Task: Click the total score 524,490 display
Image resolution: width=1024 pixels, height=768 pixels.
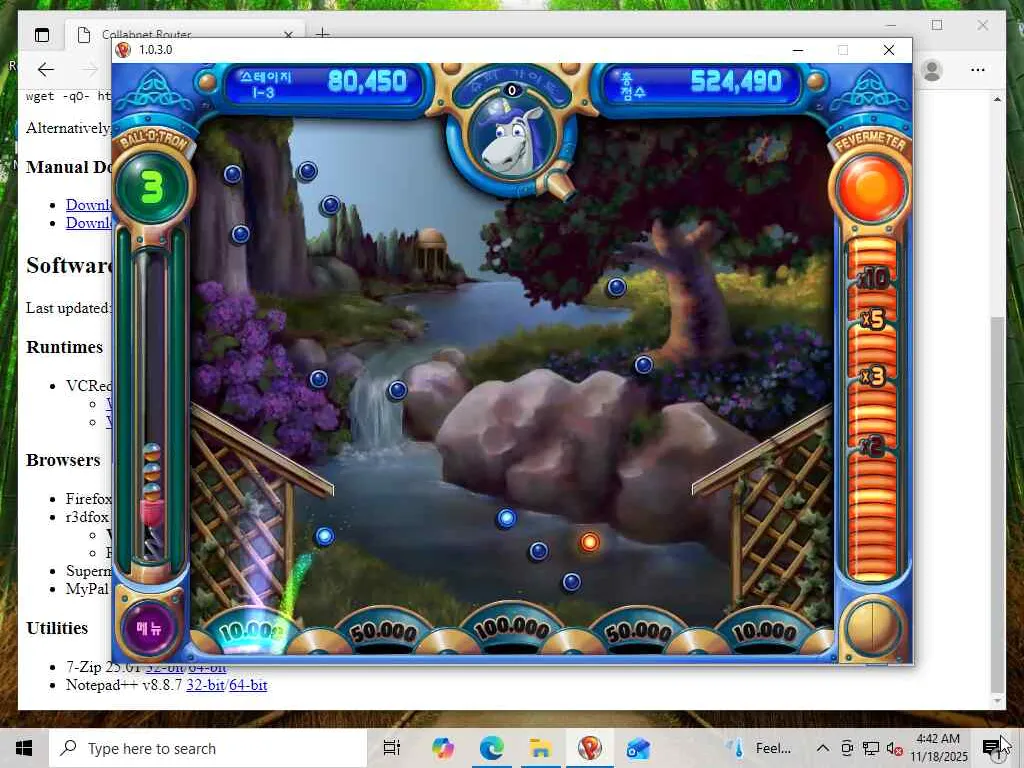Action: (735, 82)
